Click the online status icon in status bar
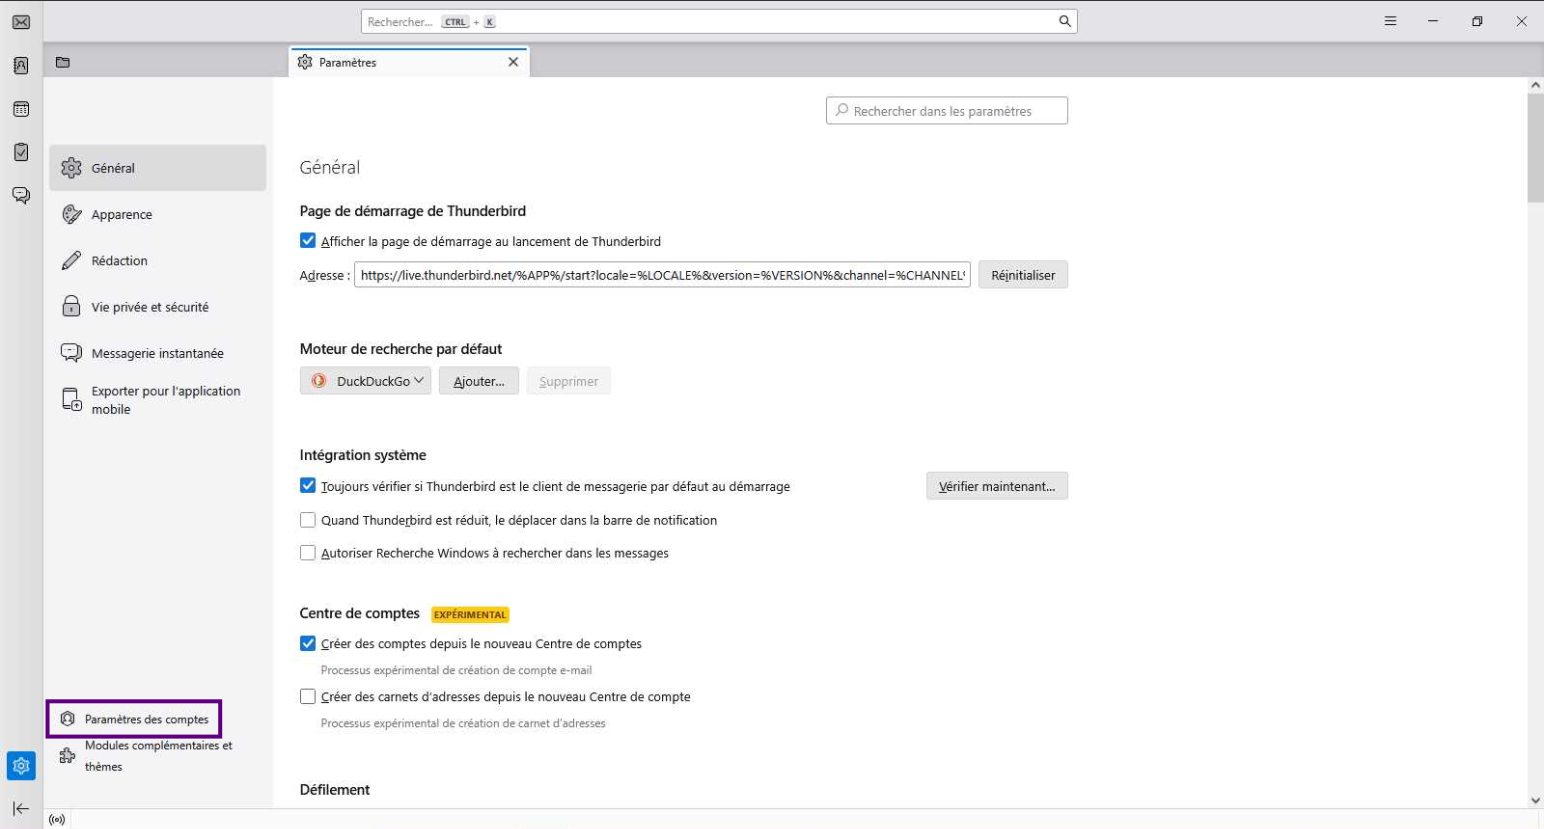This screenshot has height=829, width=1544. coord(57,820)
